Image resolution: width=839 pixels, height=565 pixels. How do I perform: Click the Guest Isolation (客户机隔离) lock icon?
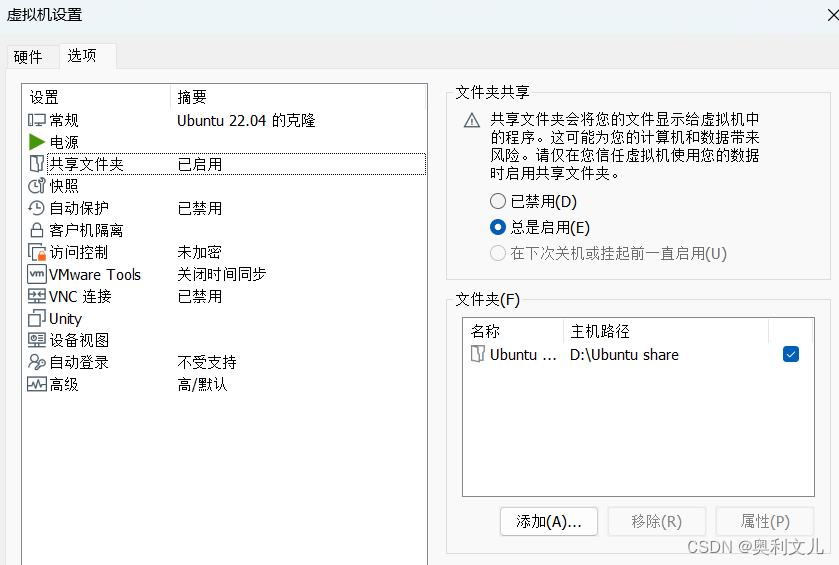point(36,230)
